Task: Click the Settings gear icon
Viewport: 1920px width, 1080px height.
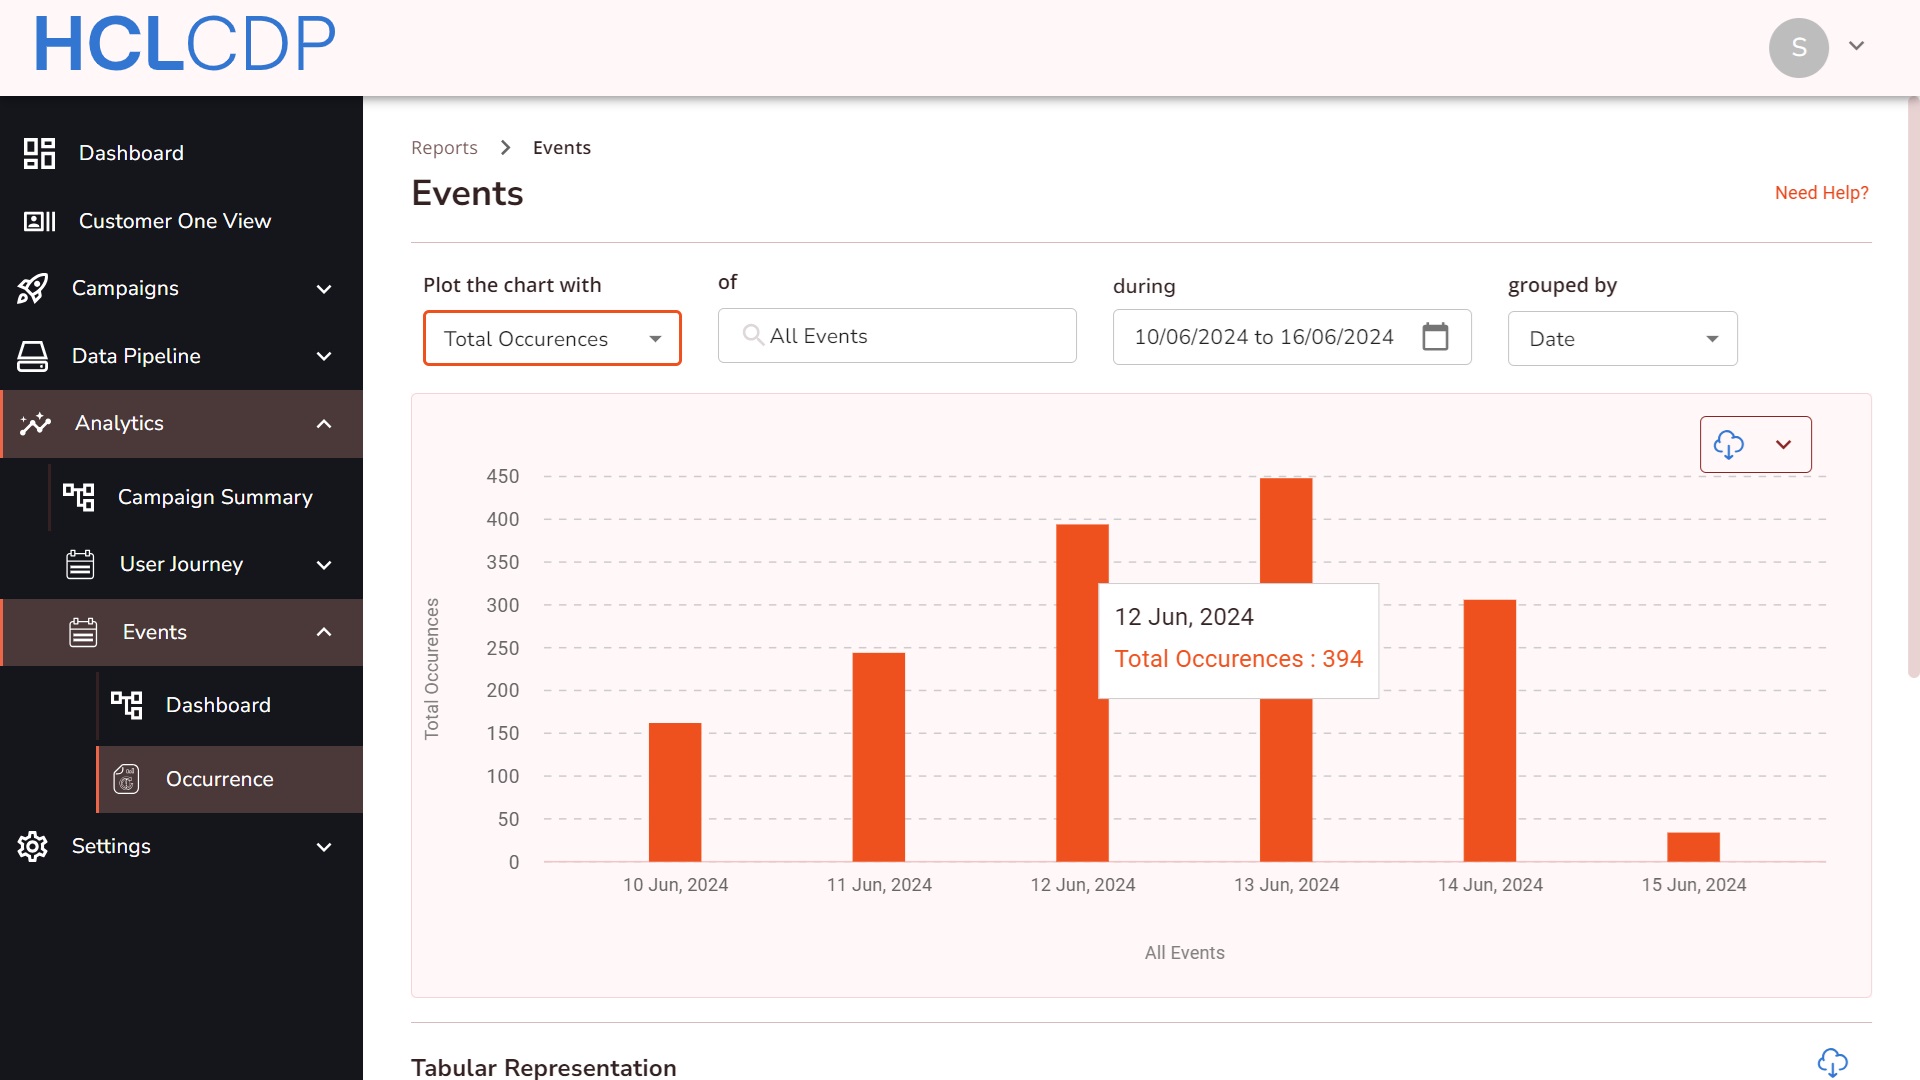Action: pos(32,846)
